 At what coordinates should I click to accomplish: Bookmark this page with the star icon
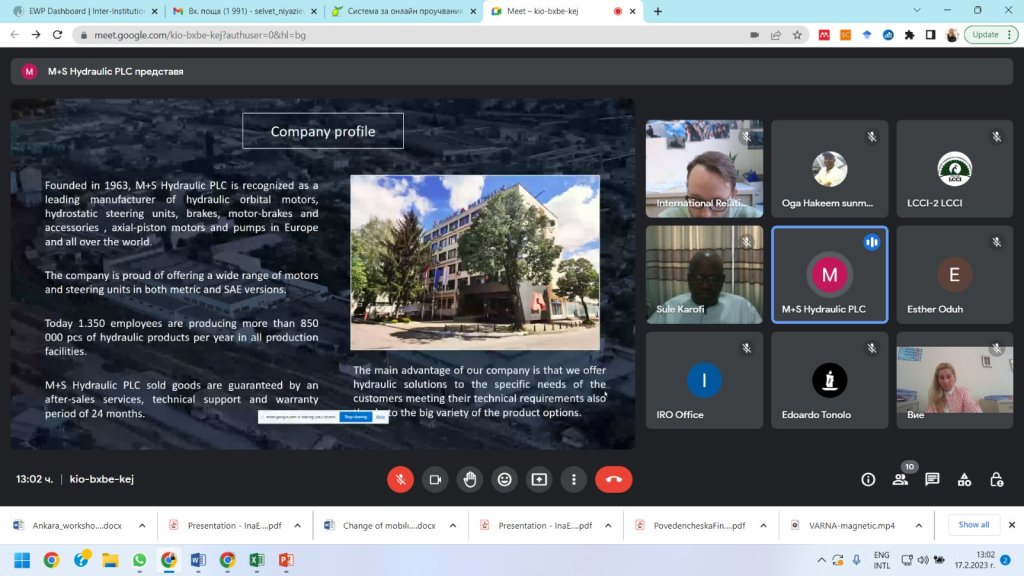(x=797, y=35)
